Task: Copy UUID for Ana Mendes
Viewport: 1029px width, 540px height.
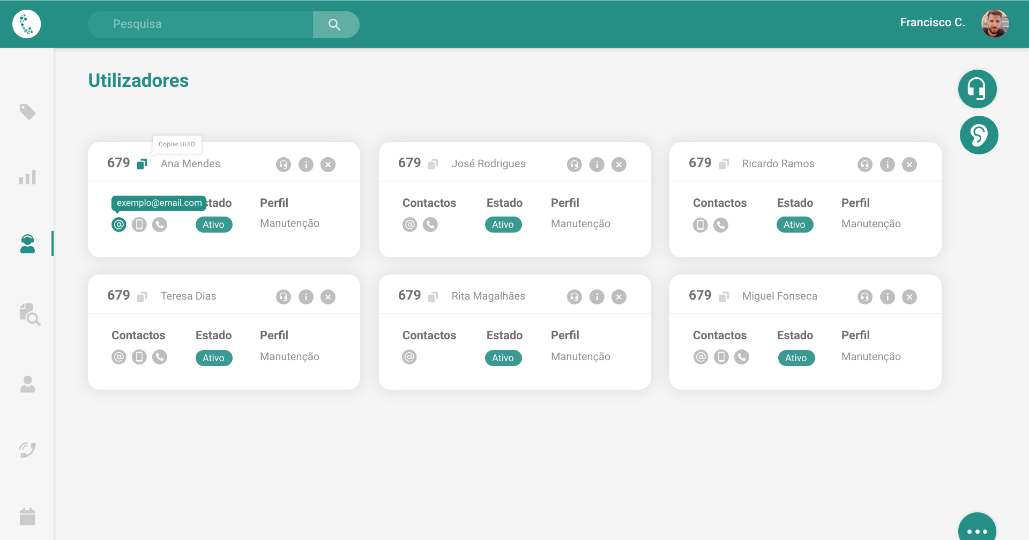Action: tap(142, 164)
